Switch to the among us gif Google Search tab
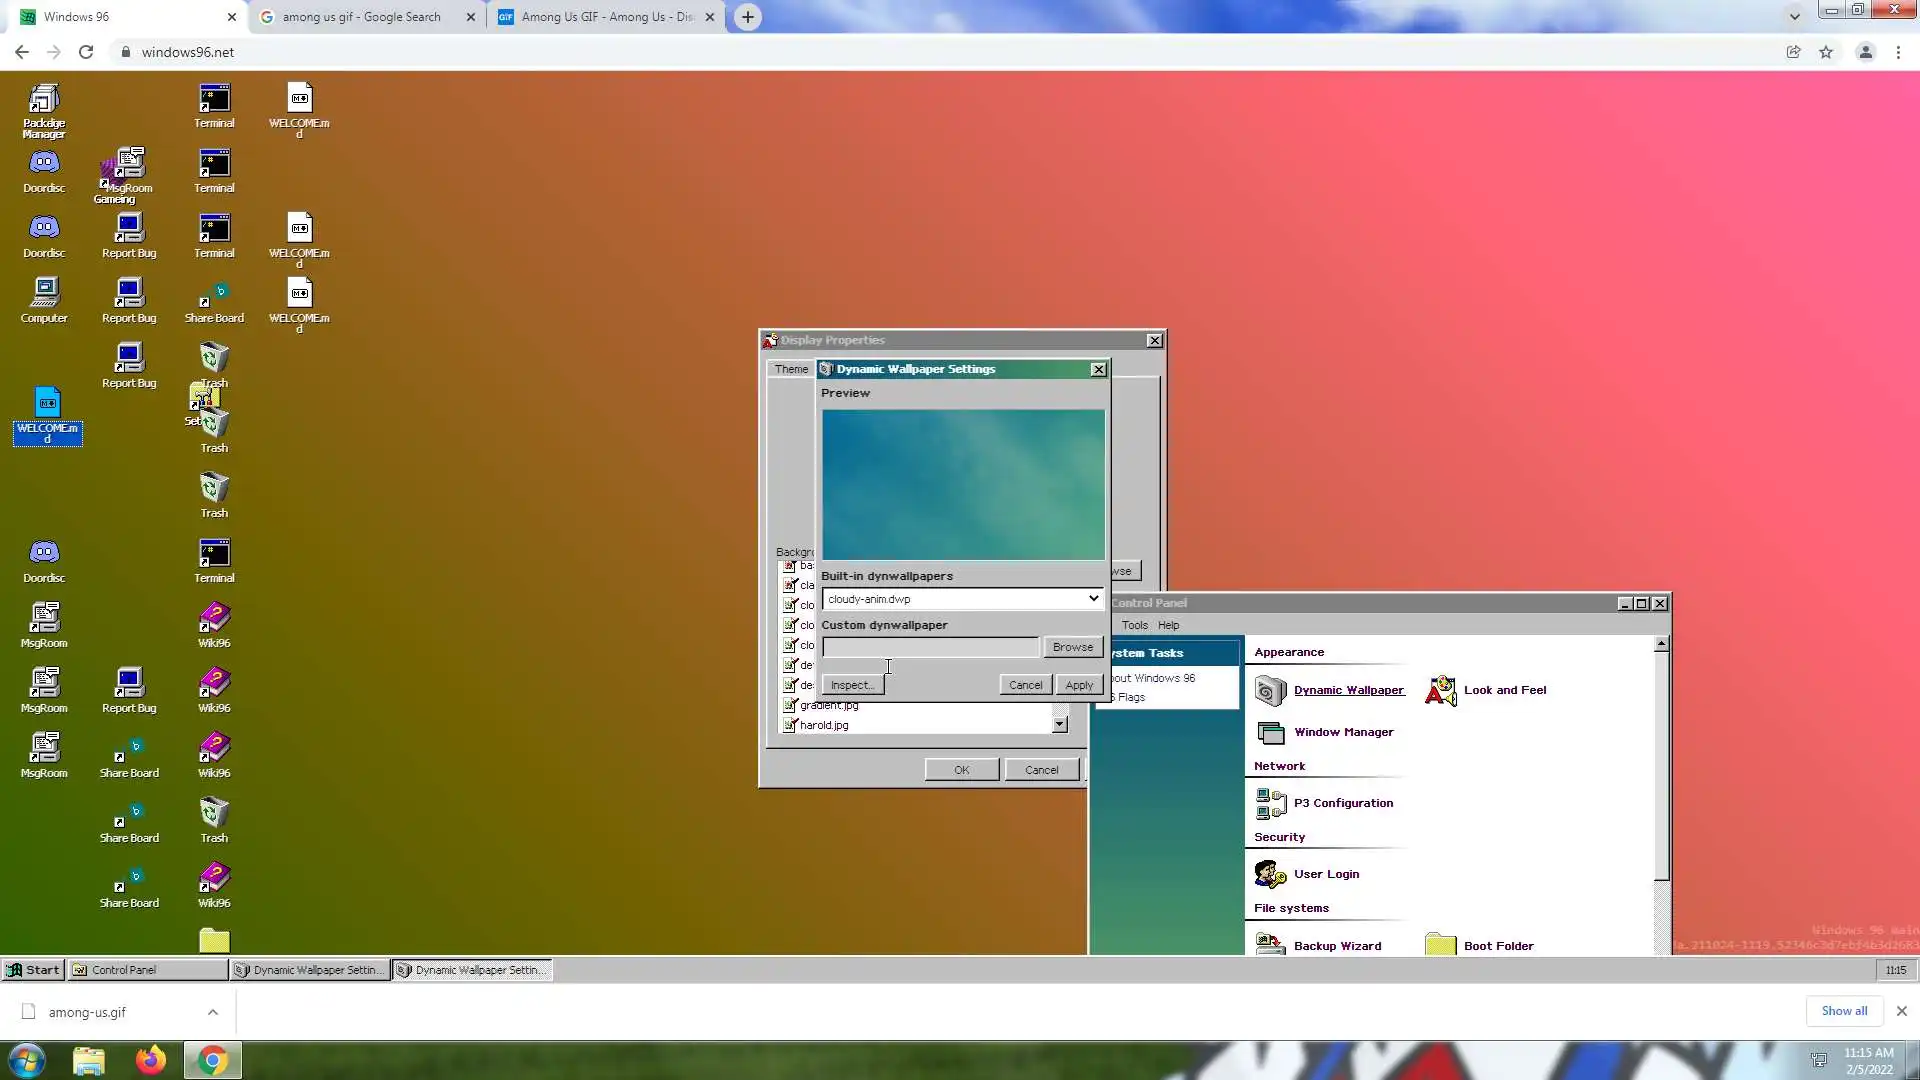The image size is (1920, 1080). tap(361, 17)
